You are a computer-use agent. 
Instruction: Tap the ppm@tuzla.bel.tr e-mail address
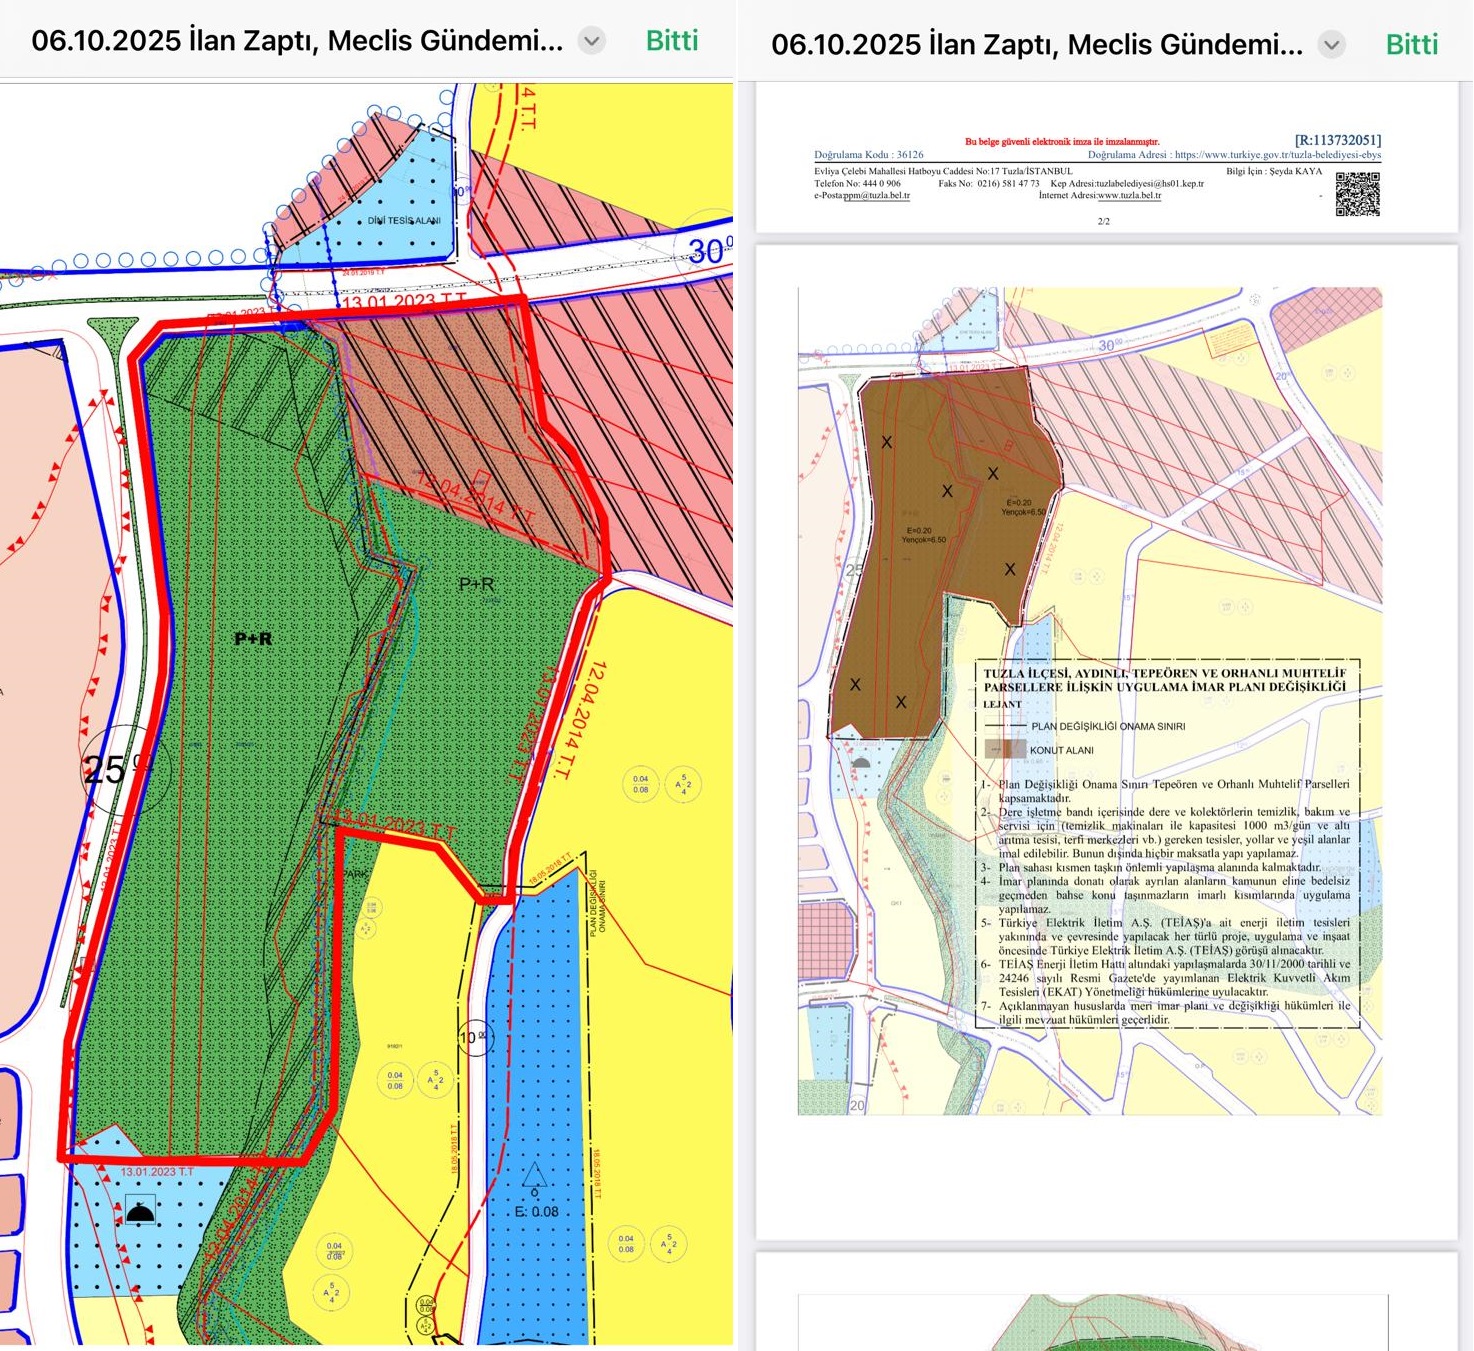pos(876,195)
